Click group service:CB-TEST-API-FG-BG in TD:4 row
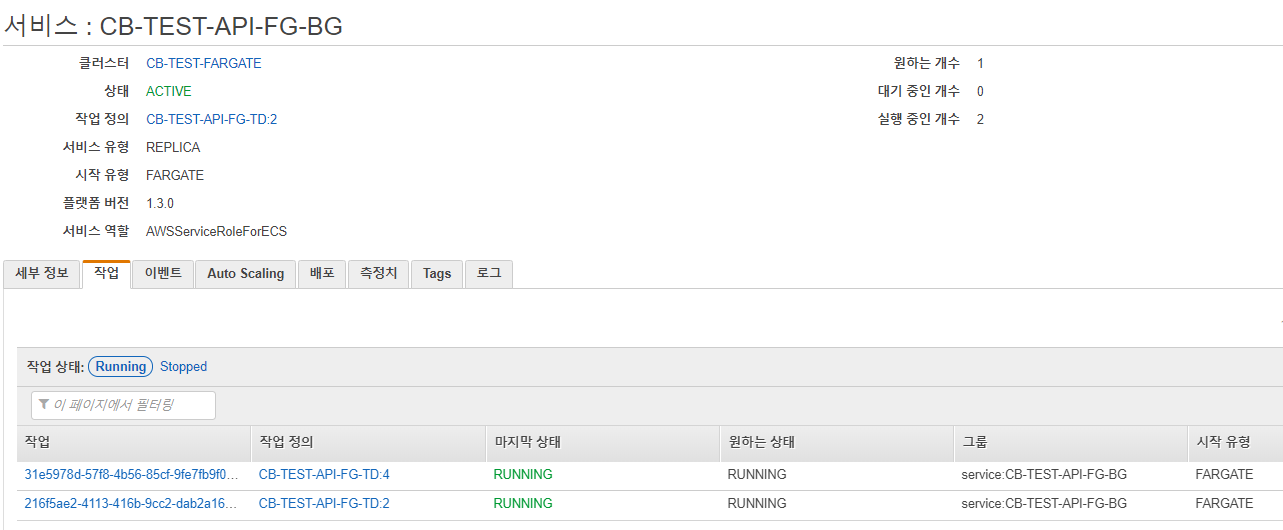 pyautogui.click(x=1044, y=474)
